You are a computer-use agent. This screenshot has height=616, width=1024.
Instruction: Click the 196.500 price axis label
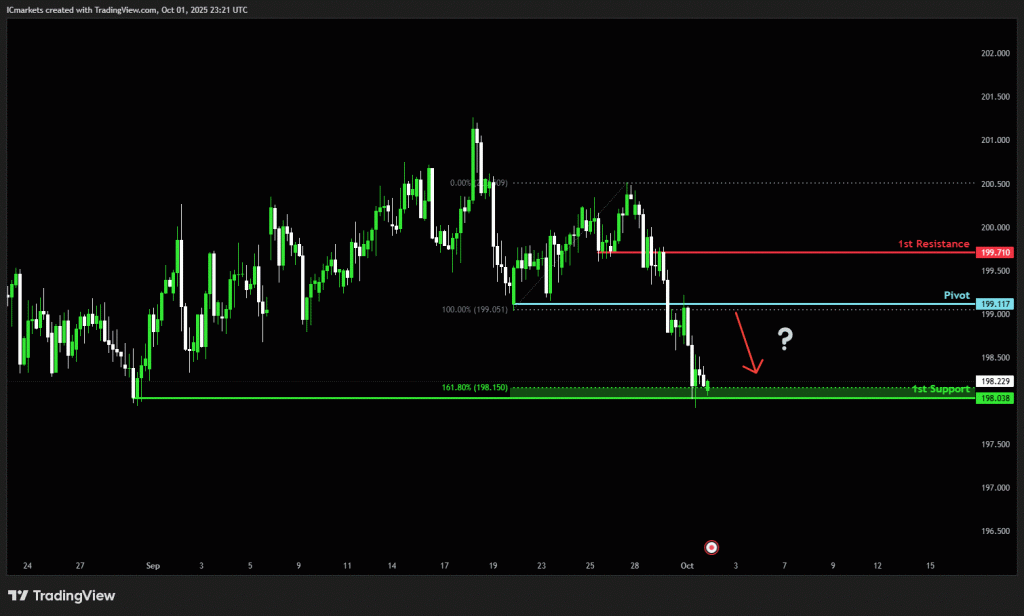[993, 531]
